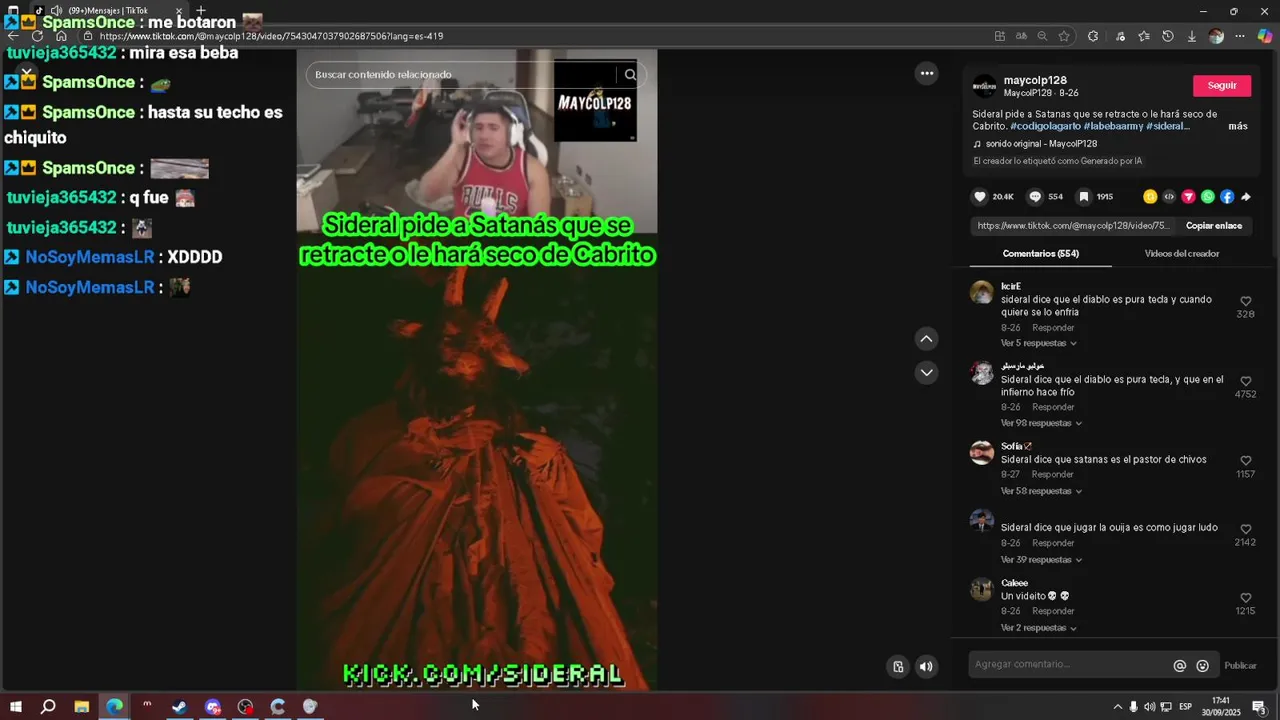Go to previous video with up arrow

[926, 339]
